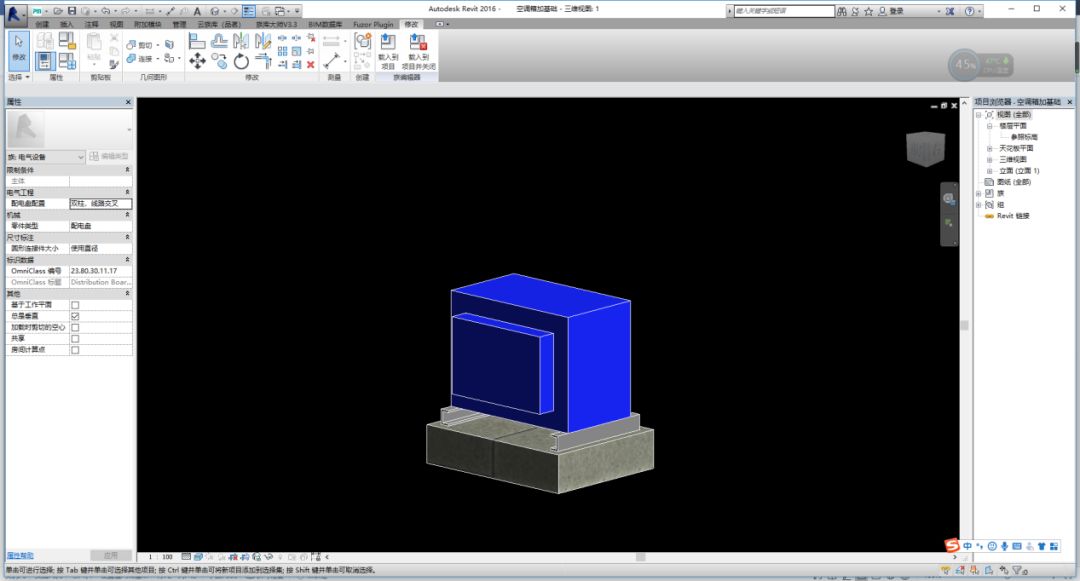Uncheck the 总是垂直 checkbox

coord(75,316)
